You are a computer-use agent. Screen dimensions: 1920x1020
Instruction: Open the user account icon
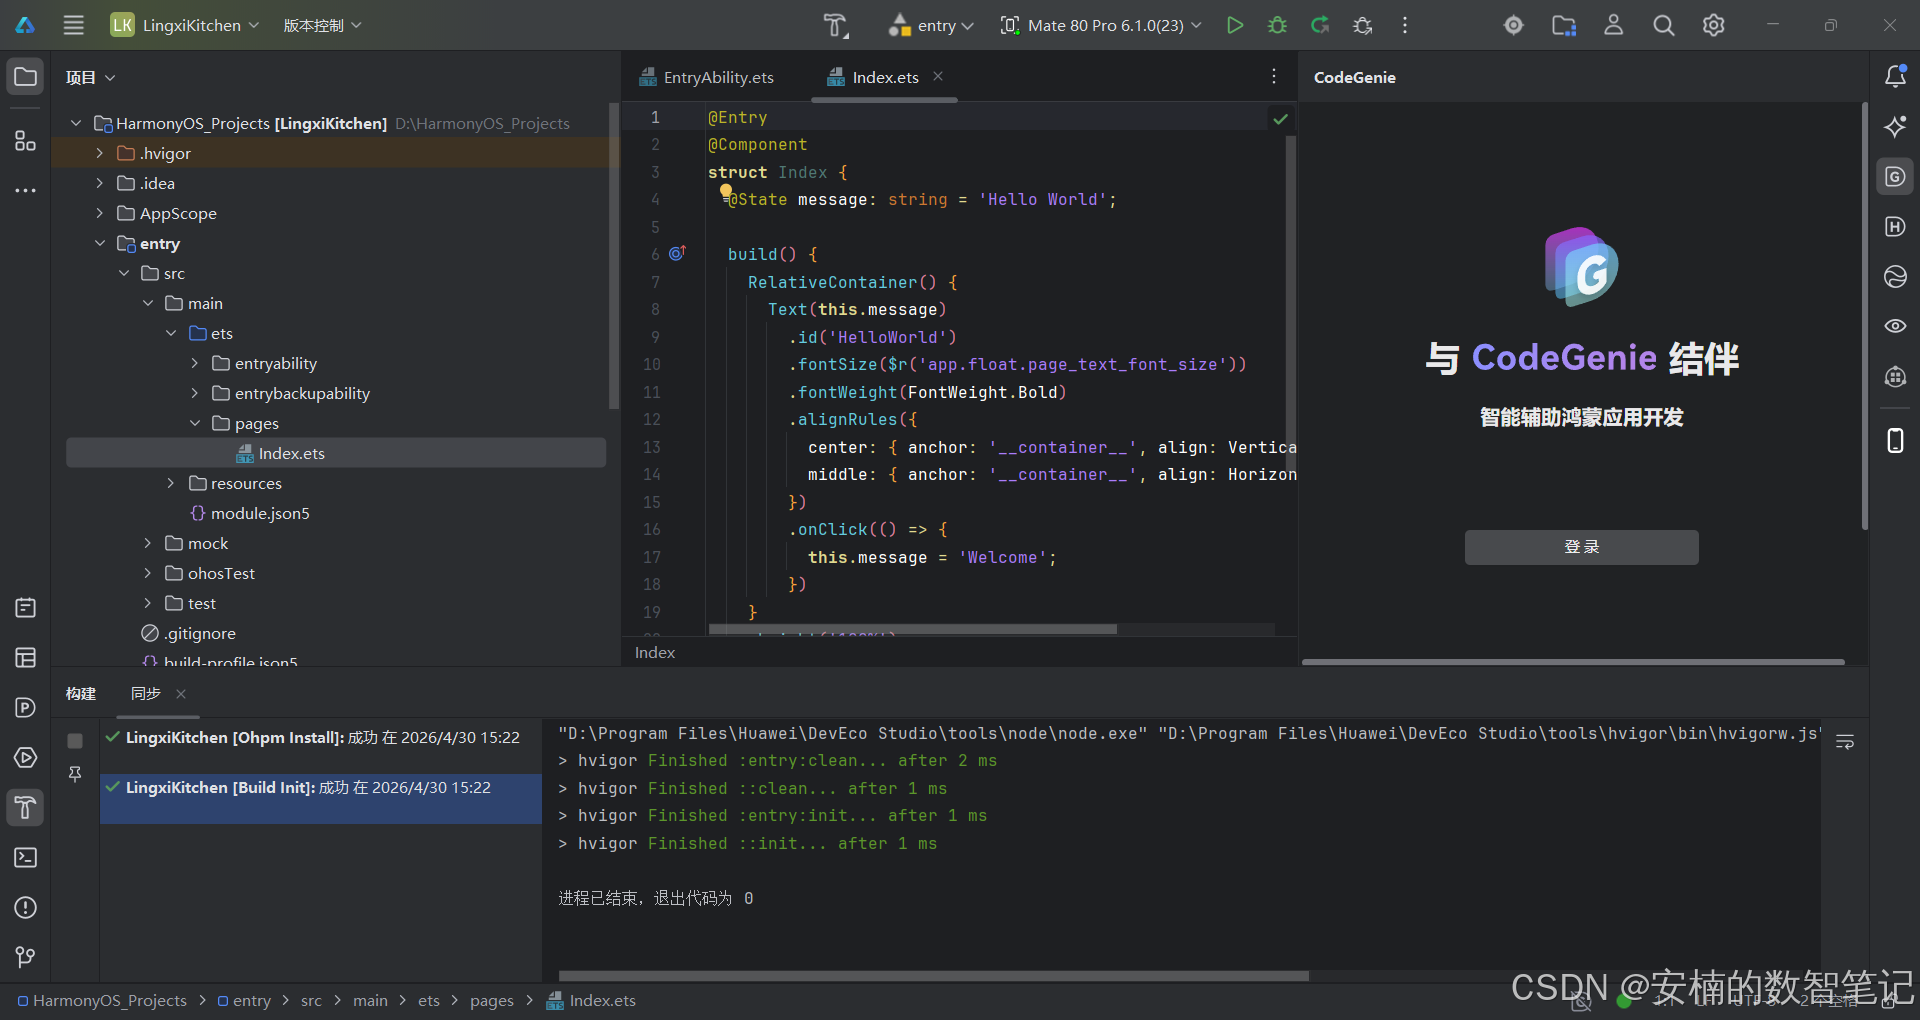1614,25
